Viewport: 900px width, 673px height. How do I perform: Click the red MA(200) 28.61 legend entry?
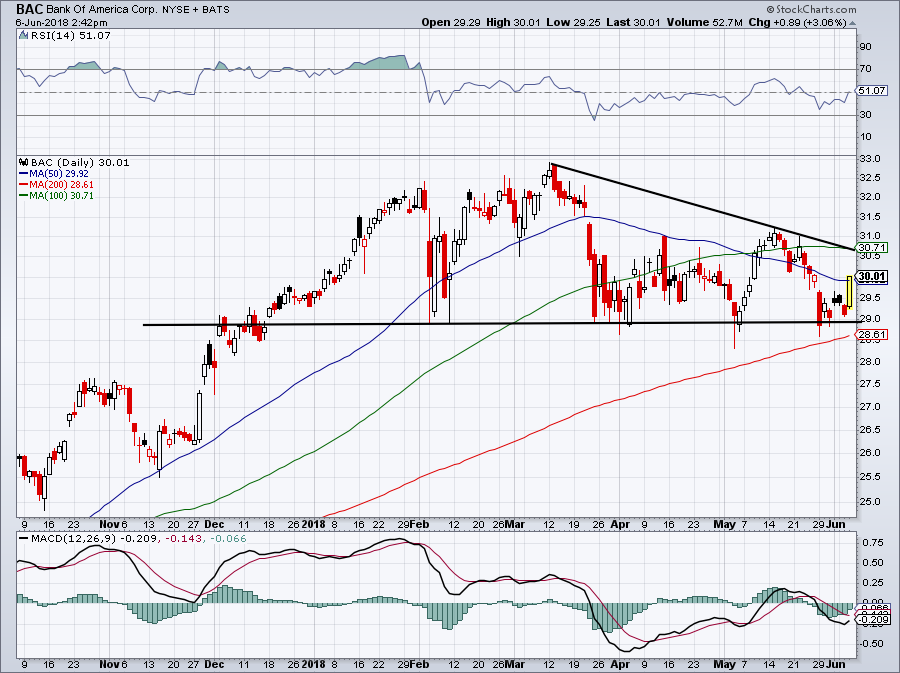point(56,184)
